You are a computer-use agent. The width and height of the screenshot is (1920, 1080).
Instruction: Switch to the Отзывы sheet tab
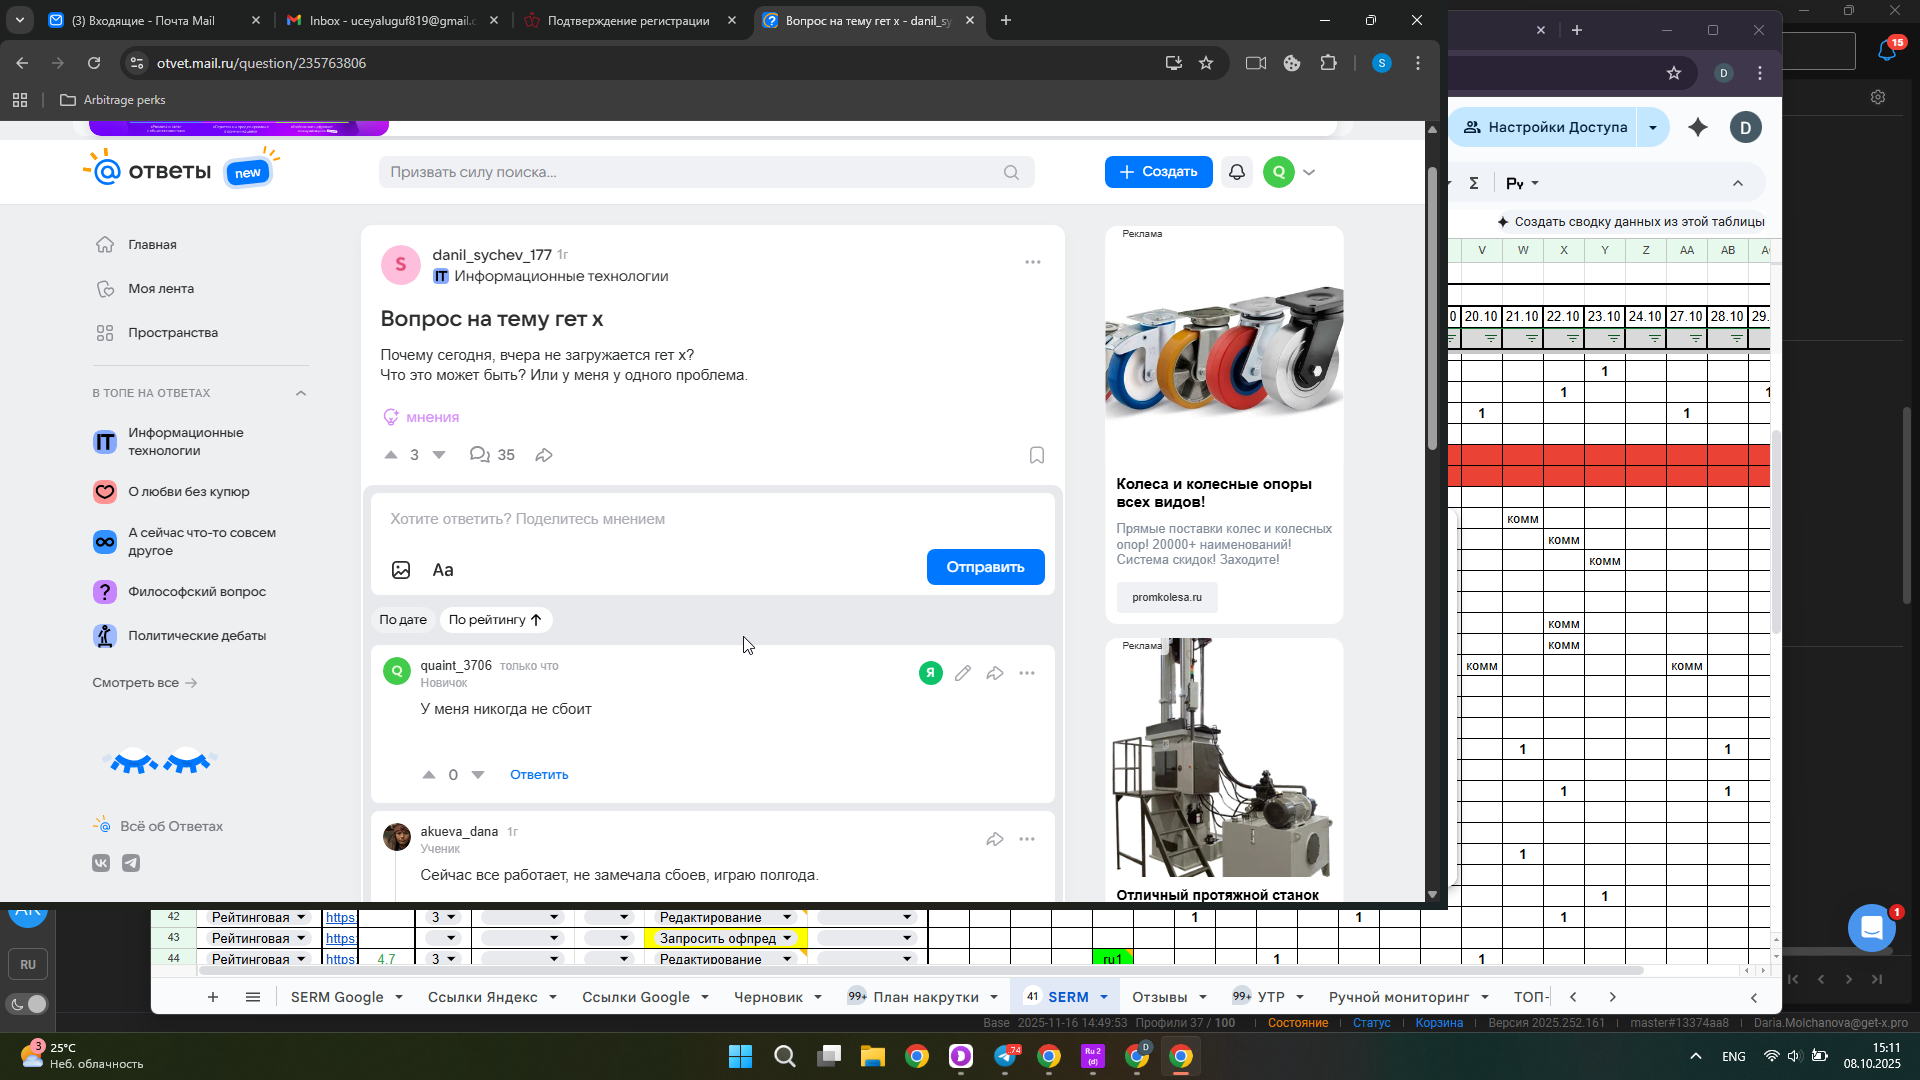[1159, 997]
